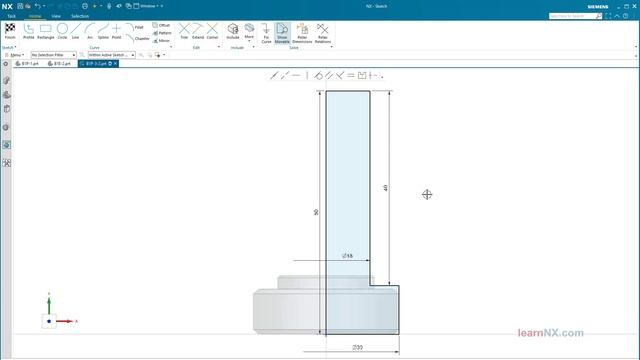Select the Arc tool
Viewport: 640px width, 360px height.
[90, 31]
